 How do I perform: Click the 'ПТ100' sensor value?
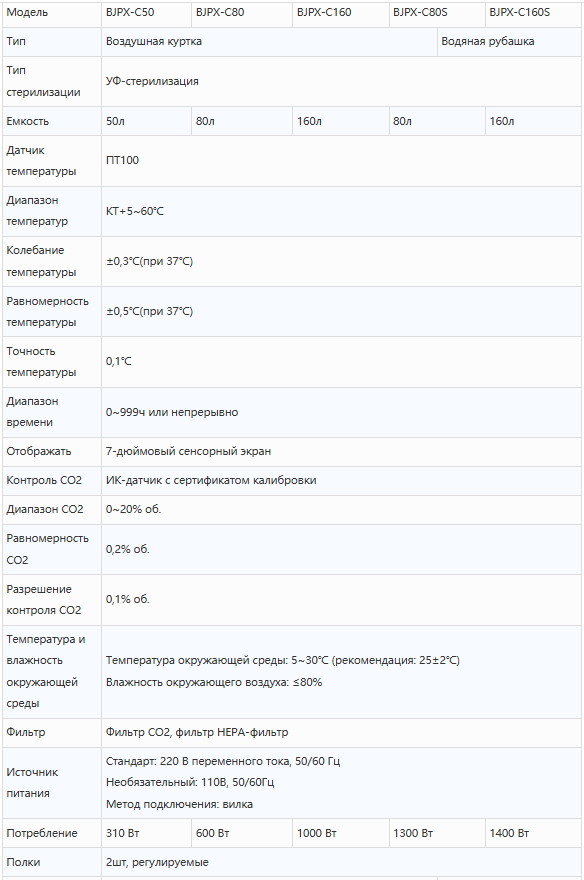[122, 161]
